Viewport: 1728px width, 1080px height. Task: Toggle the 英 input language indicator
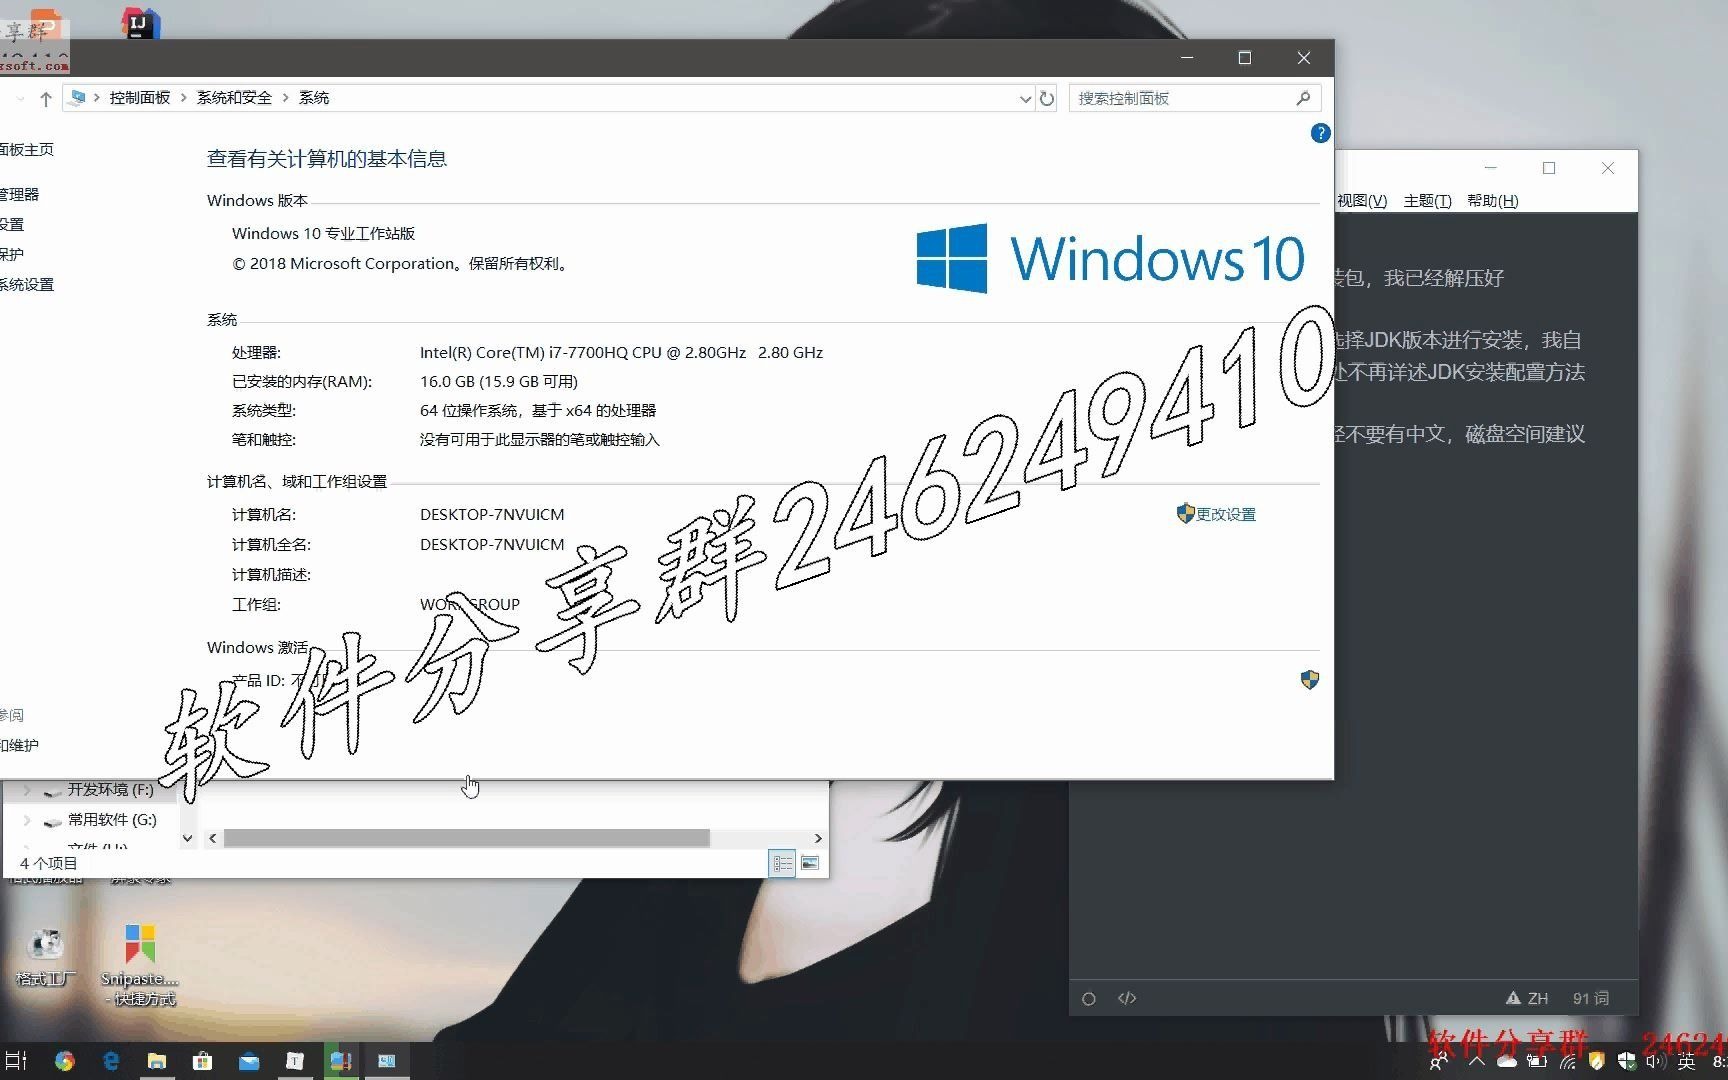pos(1687,1062)
